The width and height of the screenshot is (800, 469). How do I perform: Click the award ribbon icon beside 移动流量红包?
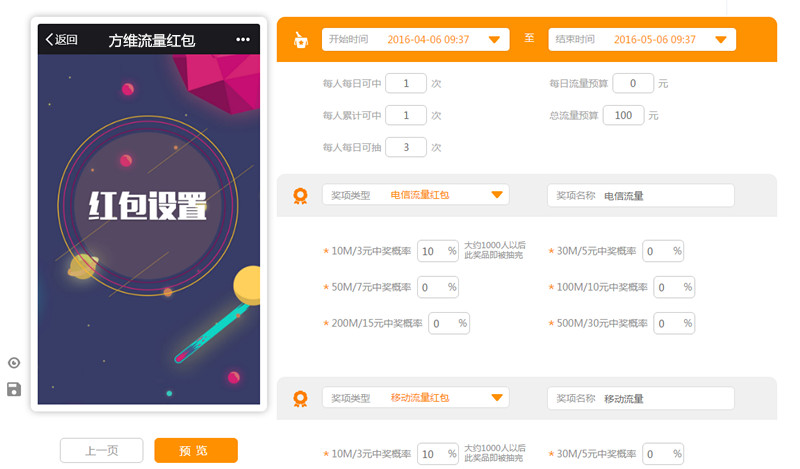coord(300,398)
